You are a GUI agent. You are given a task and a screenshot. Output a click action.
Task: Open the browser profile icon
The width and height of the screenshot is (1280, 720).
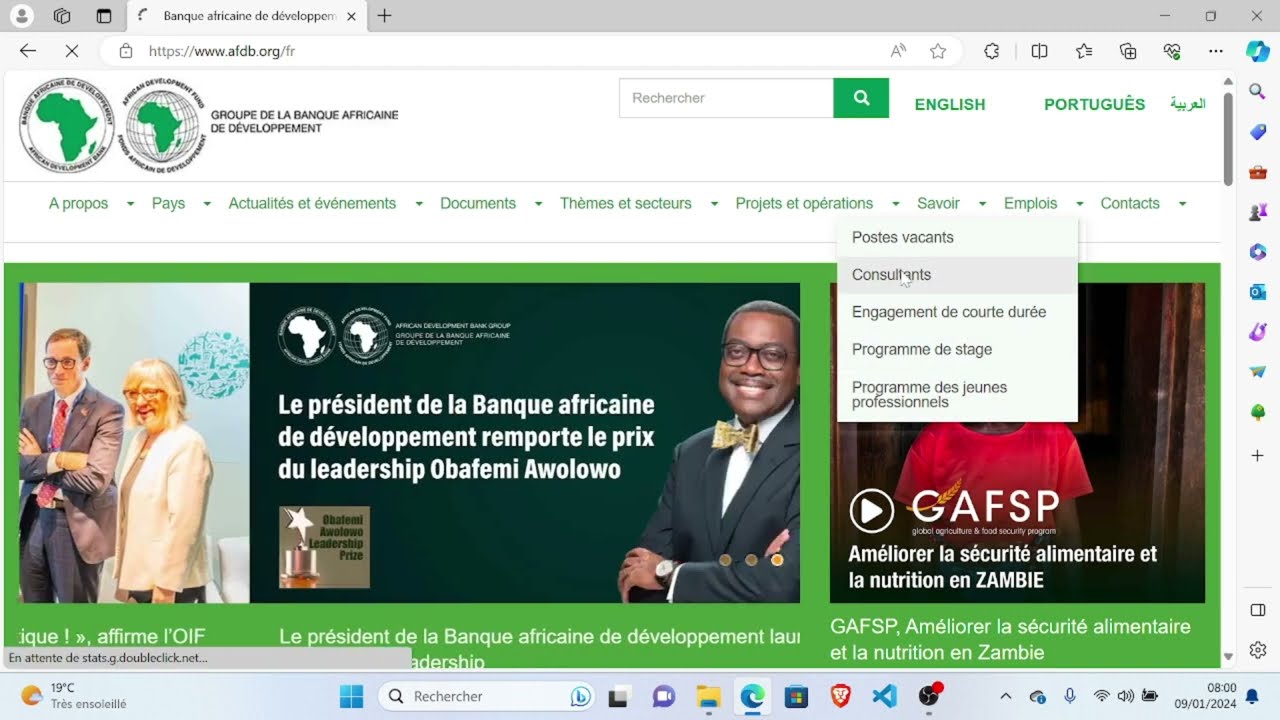[x=21, y=16]
